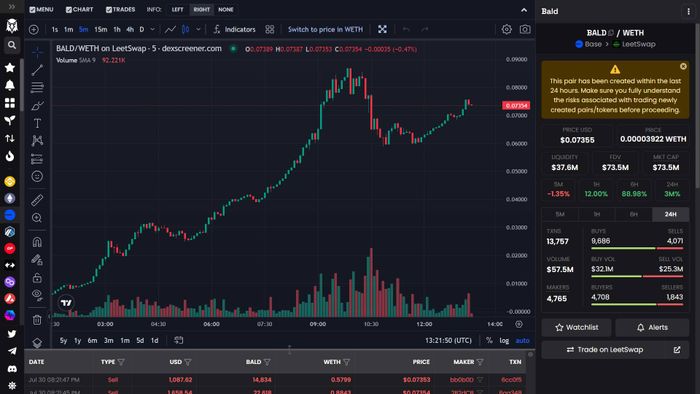This screenshot has height=394, width=700.
Task: Pick the ruler measure tool
Action: point(38,200)
